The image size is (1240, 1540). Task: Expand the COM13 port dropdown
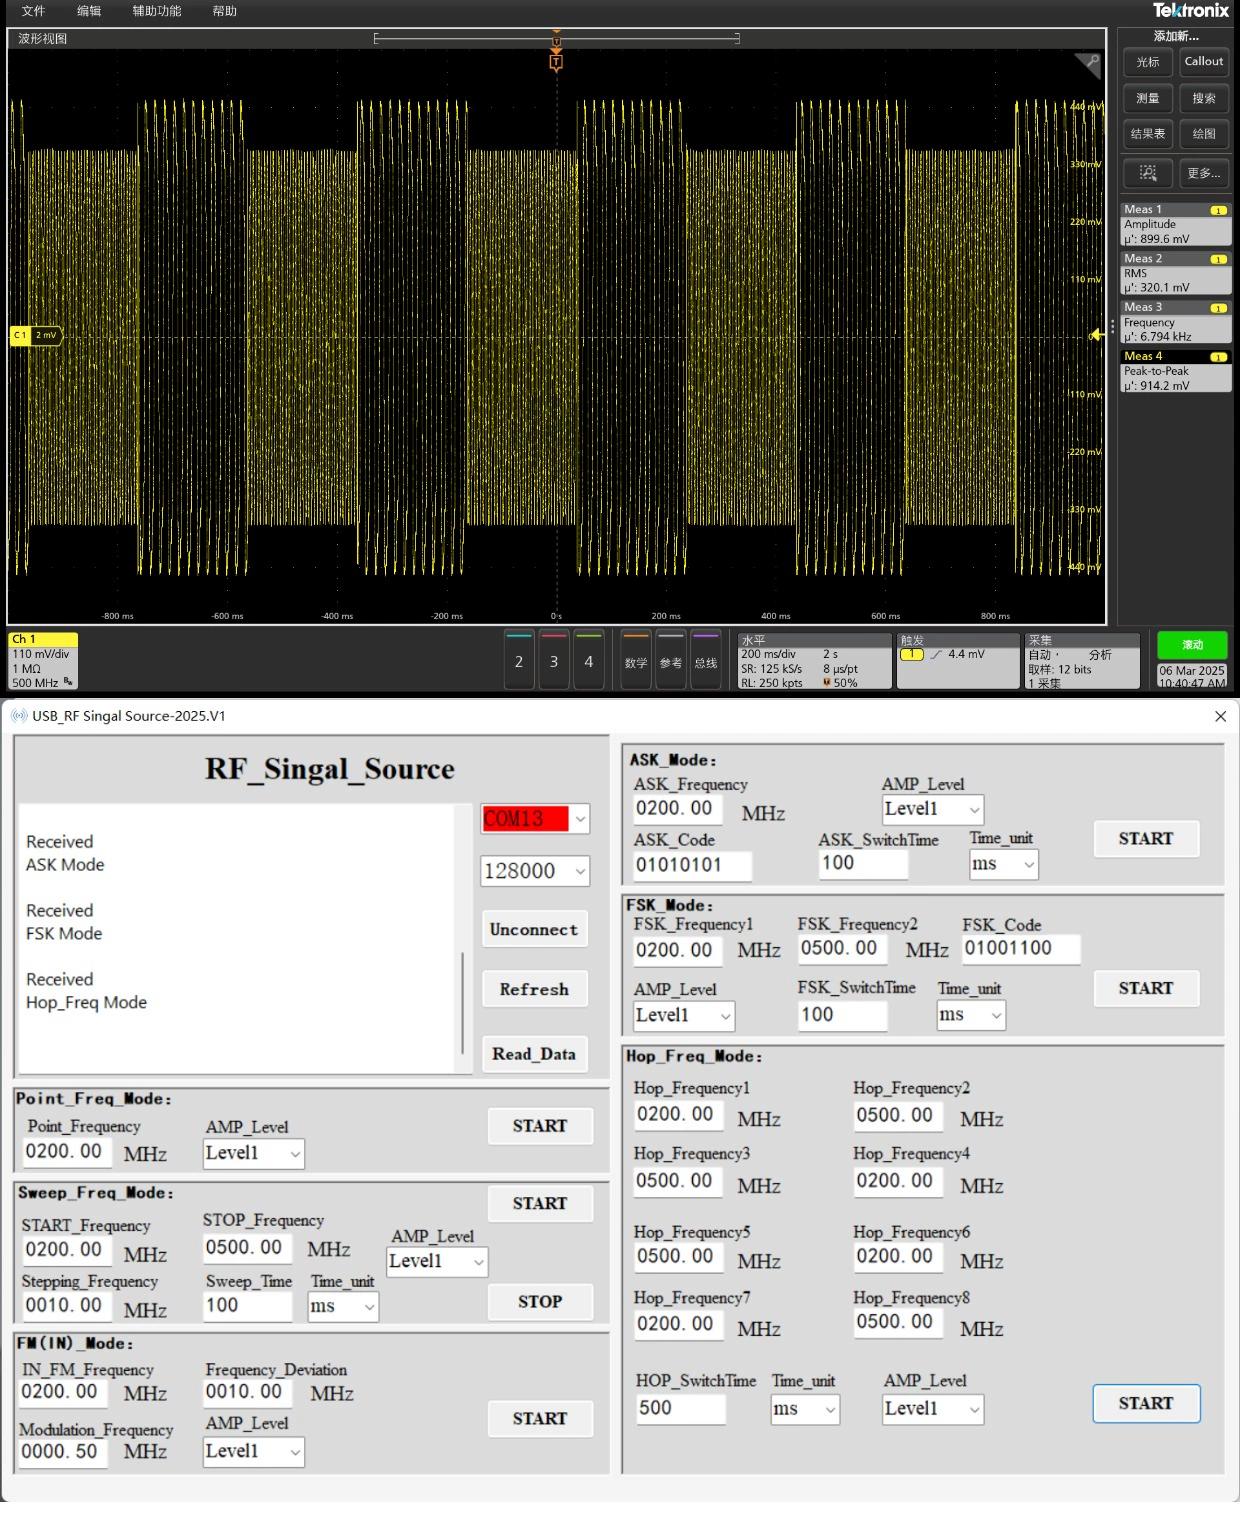tap(579, 819)
